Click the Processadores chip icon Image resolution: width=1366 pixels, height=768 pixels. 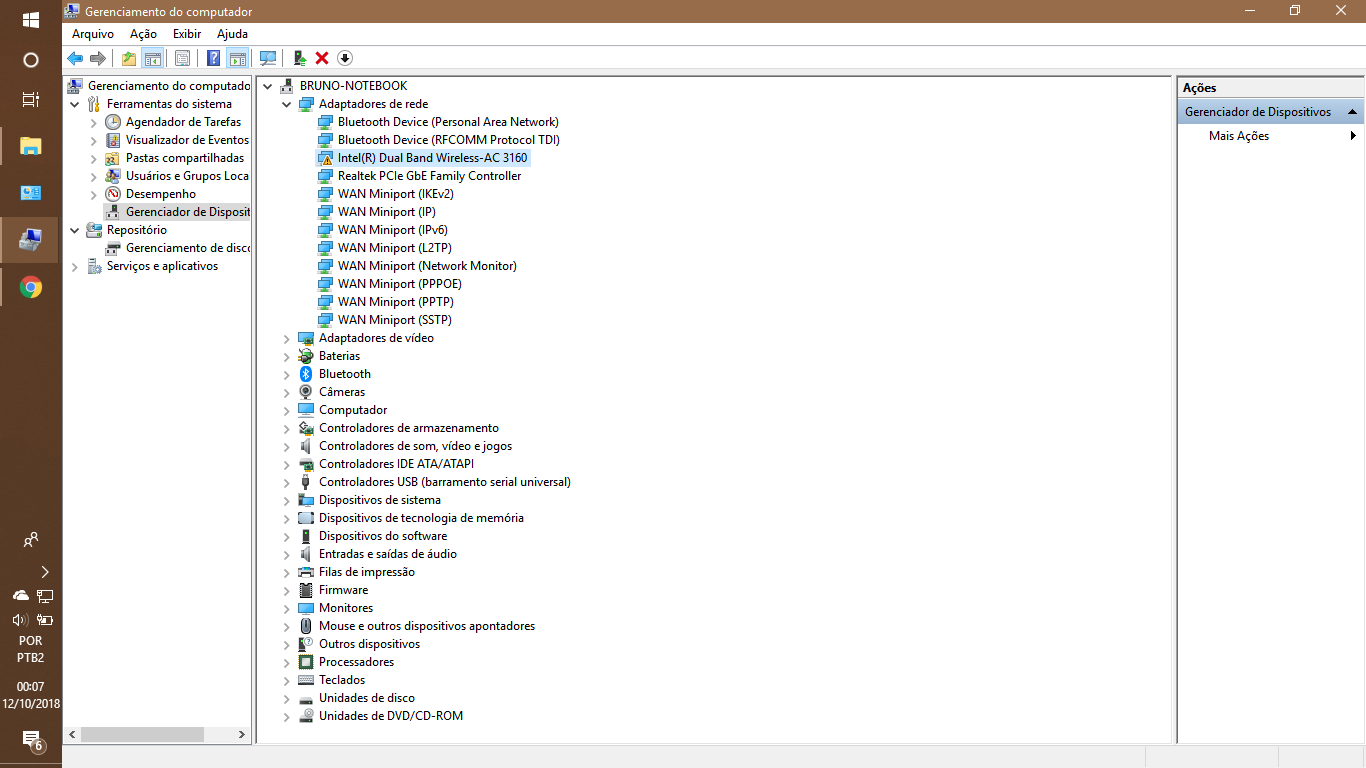tap(306, 662)
